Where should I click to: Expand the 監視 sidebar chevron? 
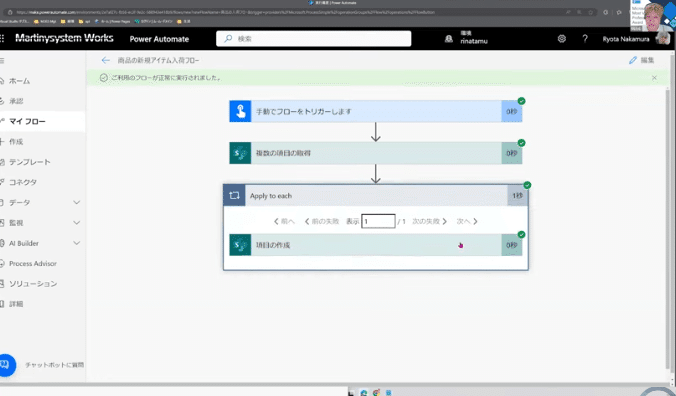pyautogui.click(x=76, y=223)
